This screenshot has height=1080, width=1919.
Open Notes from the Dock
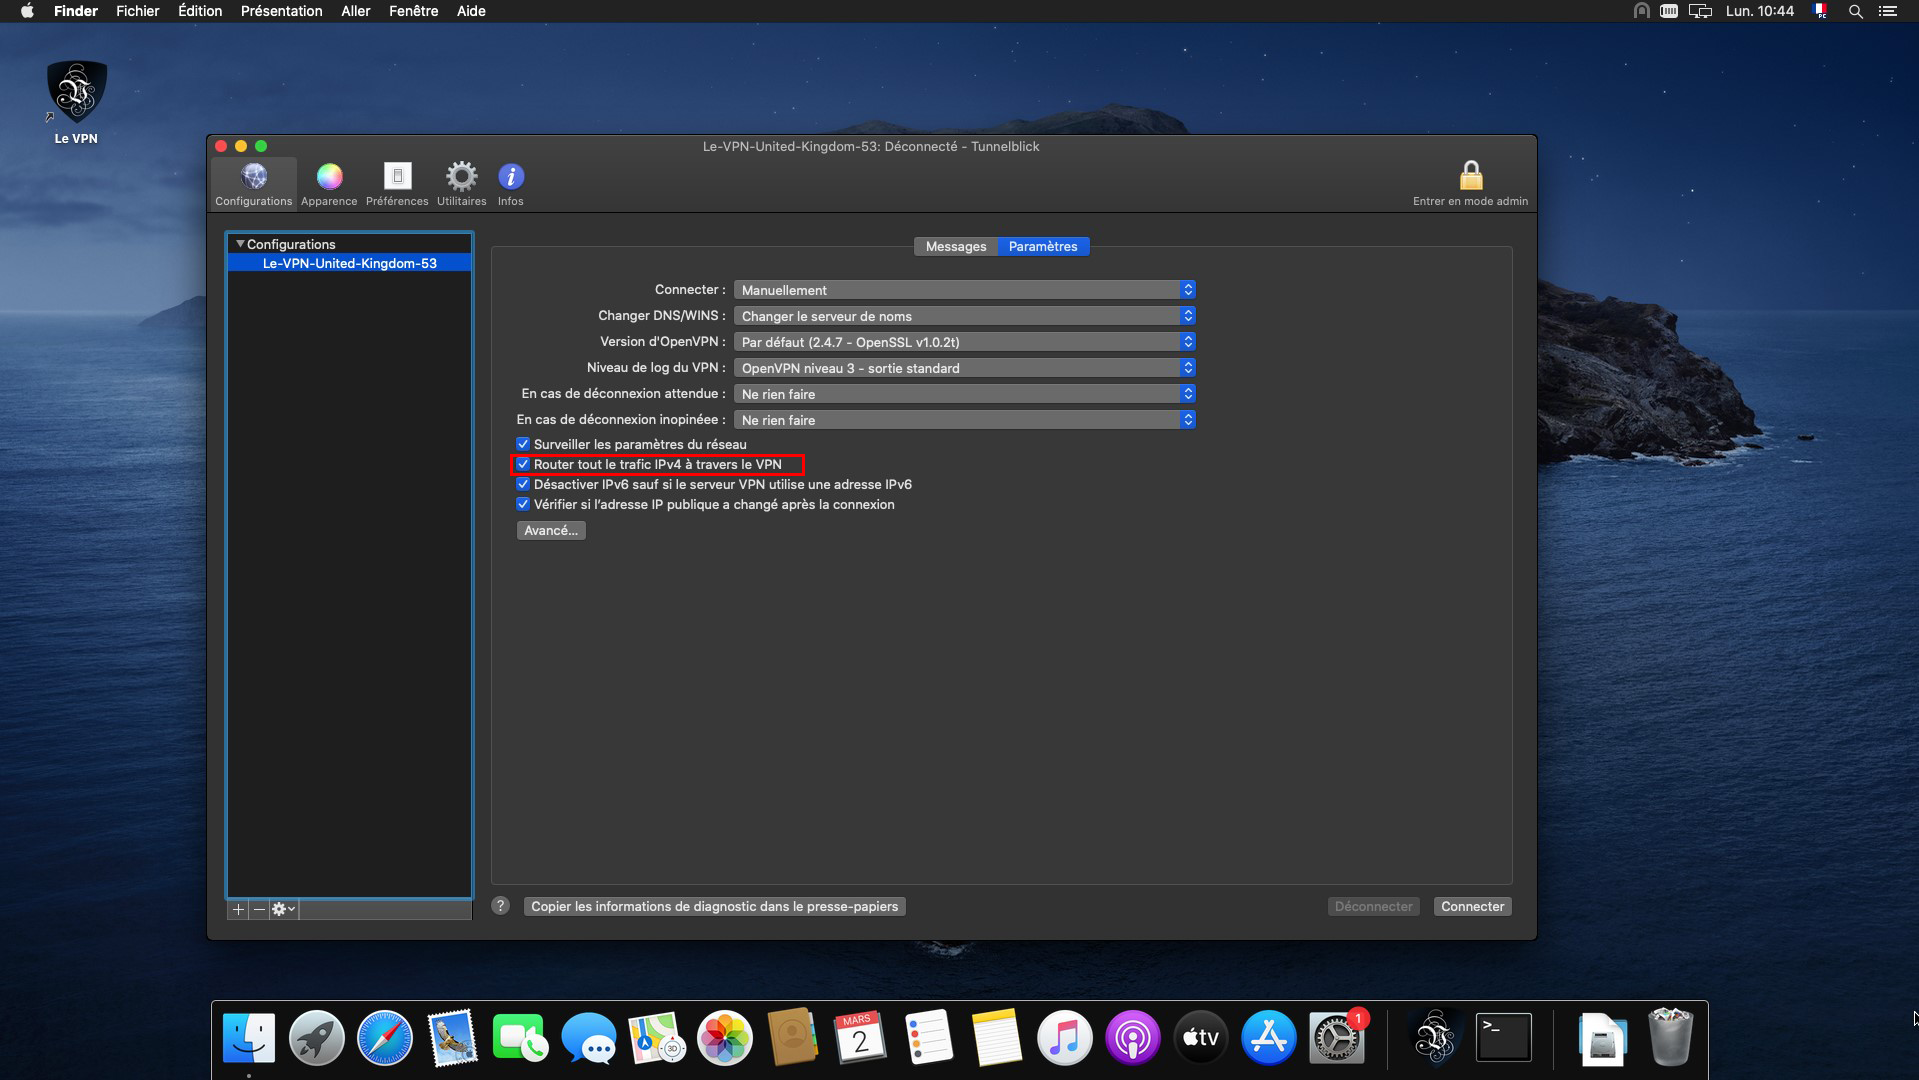996,1038
